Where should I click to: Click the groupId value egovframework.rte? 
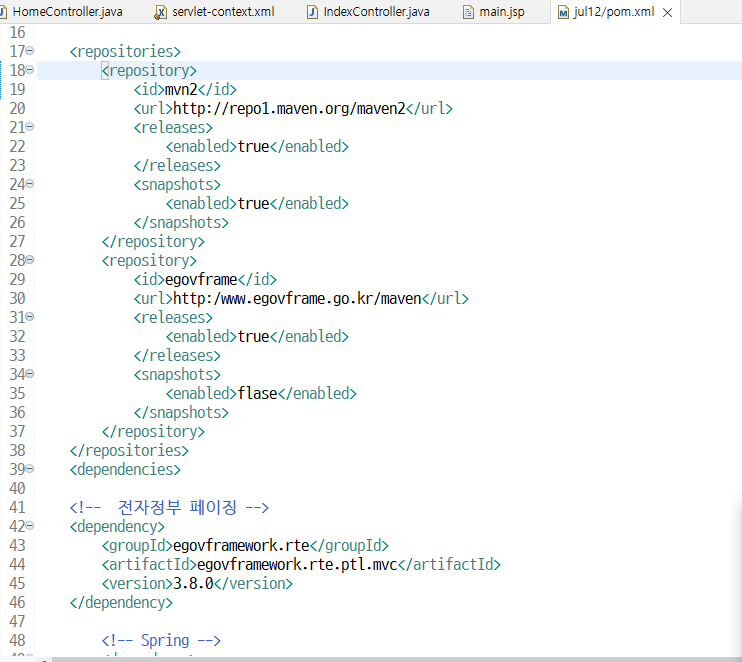[241, 546]
